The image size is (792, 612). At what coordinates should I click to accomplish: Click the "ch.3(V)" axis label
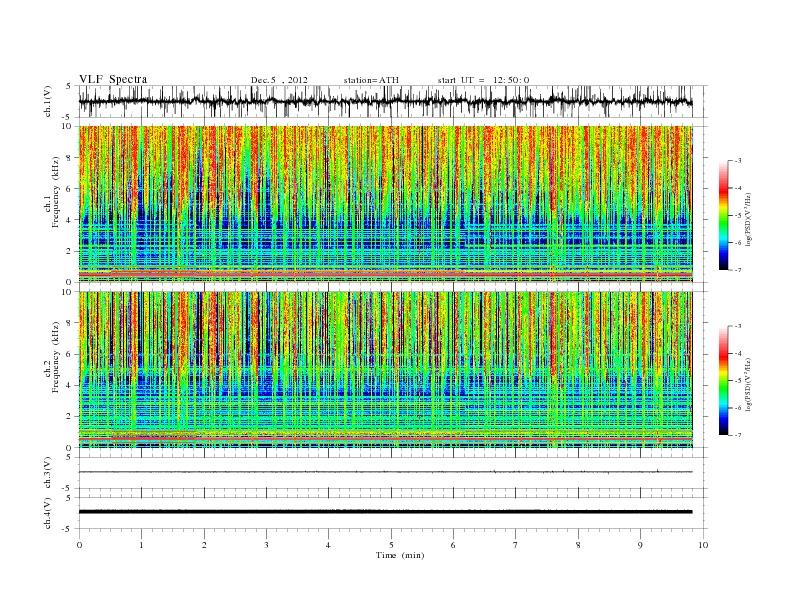tap(48, 473)
